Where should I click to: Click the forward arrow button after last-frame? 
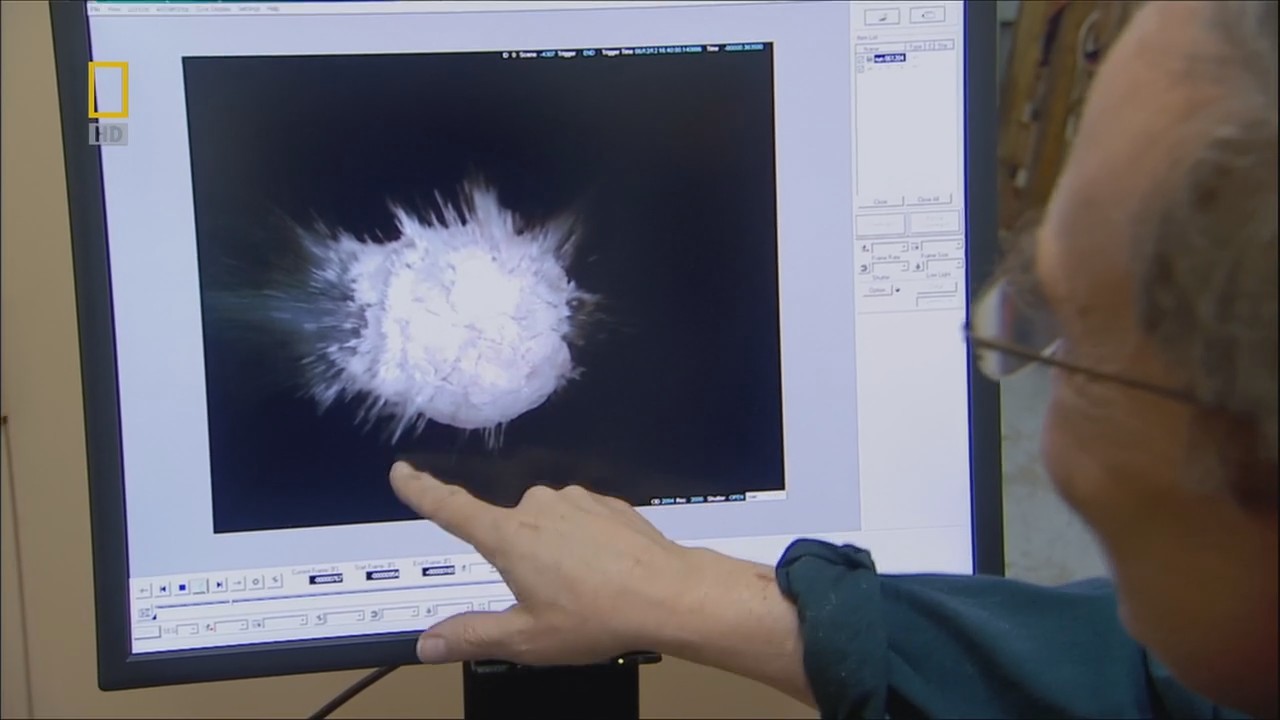237,584
